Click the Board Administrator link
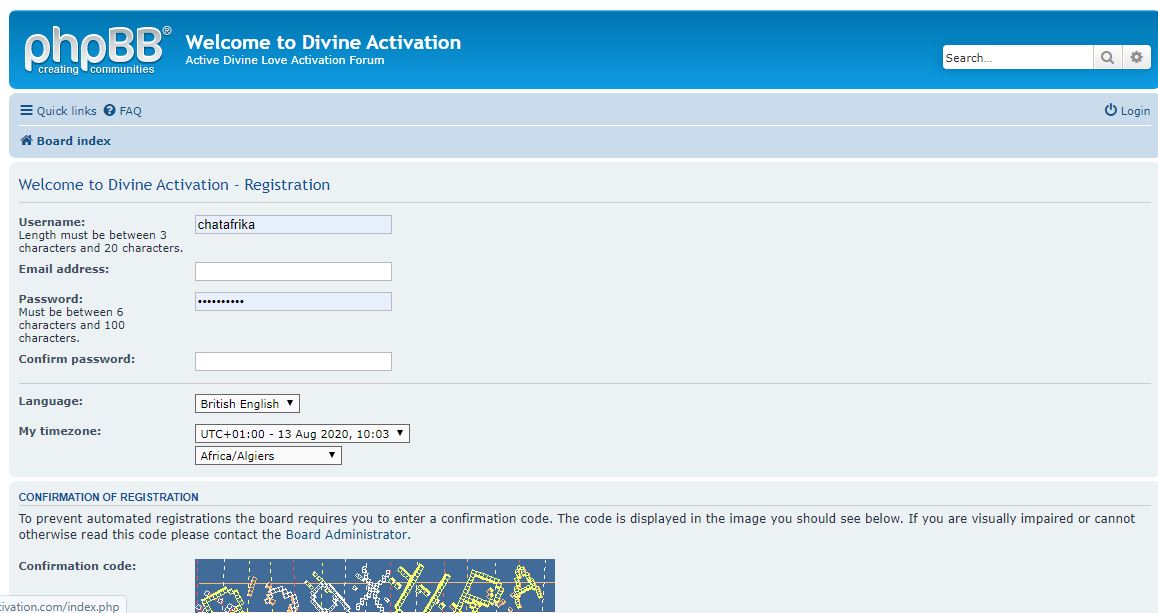Image resolution: width=1158 pixels, height=613 pixels. 346,535
